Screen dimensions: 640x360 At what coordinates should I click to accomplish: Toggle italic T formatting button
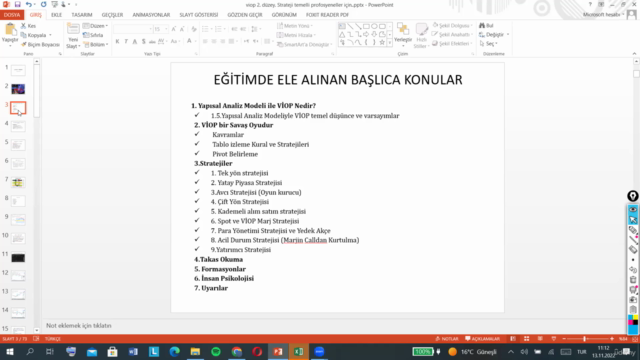(126, 41)
